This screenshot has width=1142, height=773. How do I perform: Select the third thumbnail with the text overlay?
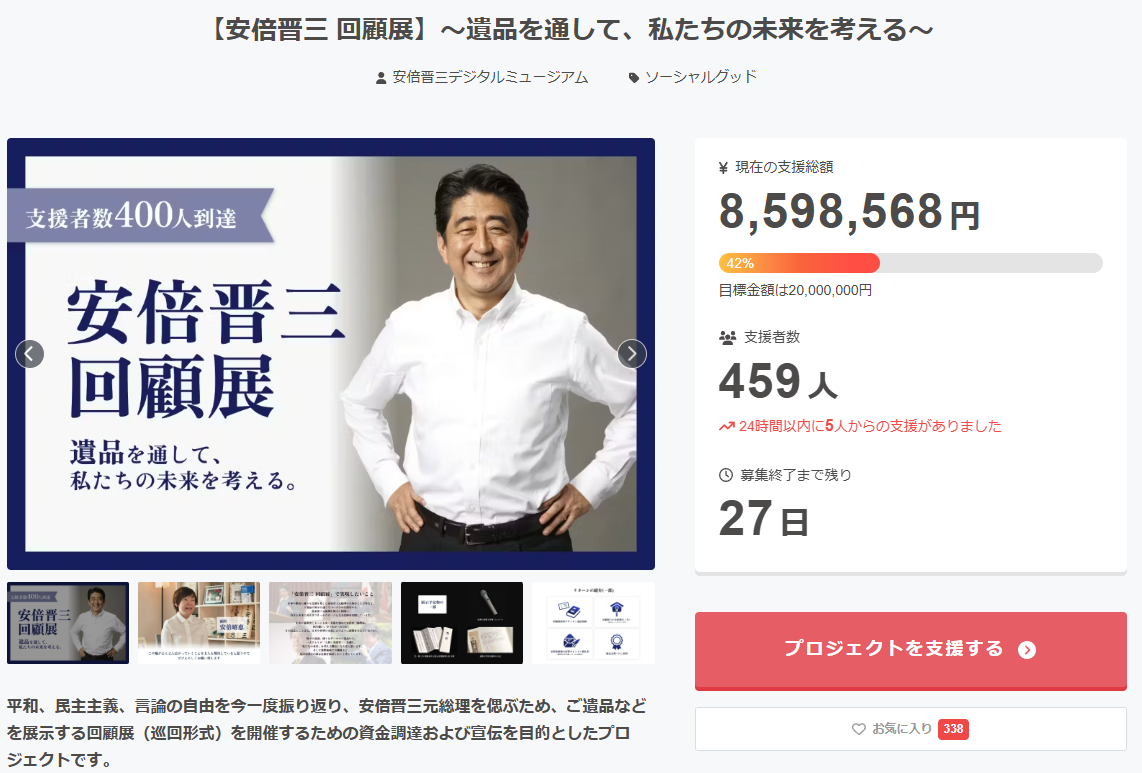tap(331, 623)
